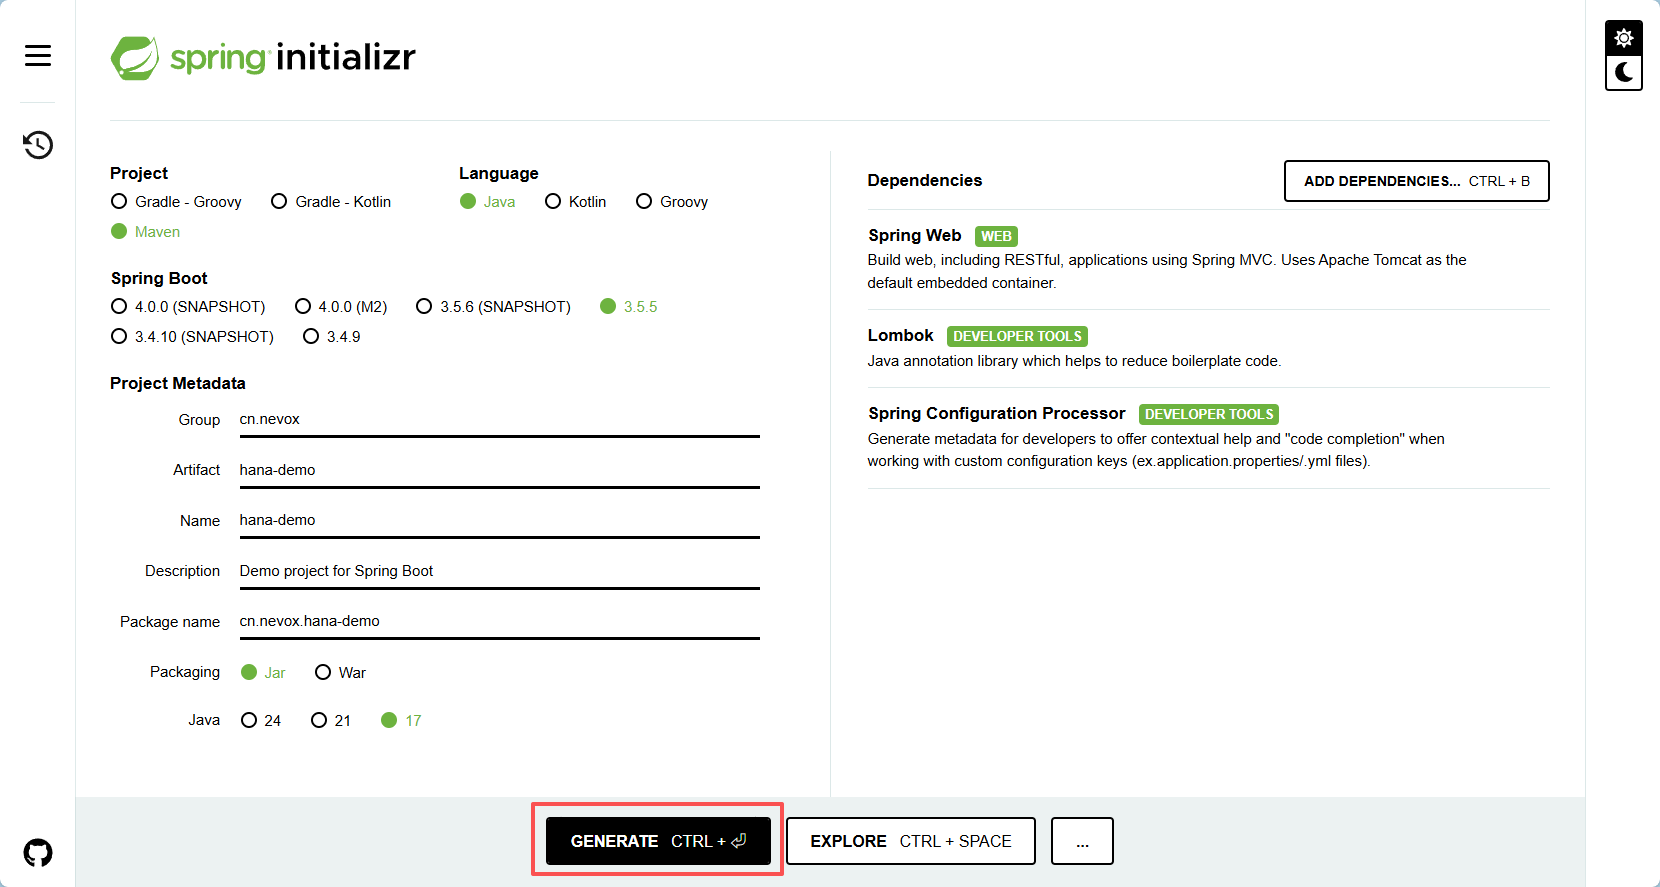The width and height of the screenshot is (1660, 887).
Task: Click the Spring Boot heading
Action: (159, 279)
